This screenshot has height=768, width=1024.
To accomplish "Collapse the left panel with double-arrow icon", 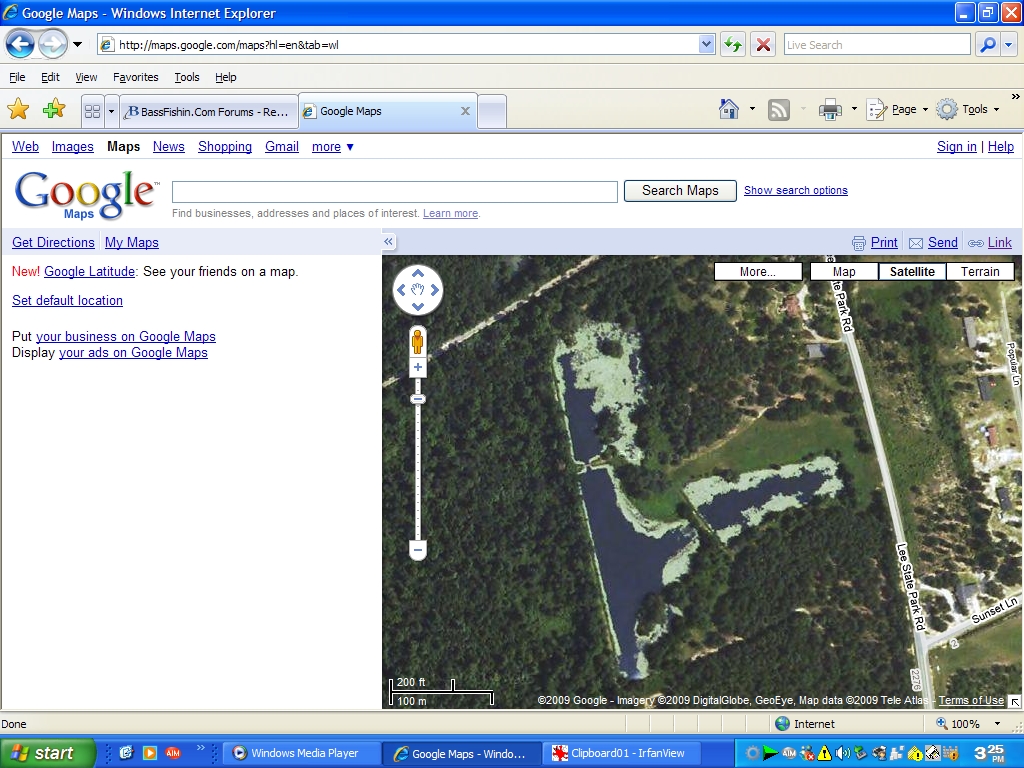I will pyautogui.click(x=389, y=242).
